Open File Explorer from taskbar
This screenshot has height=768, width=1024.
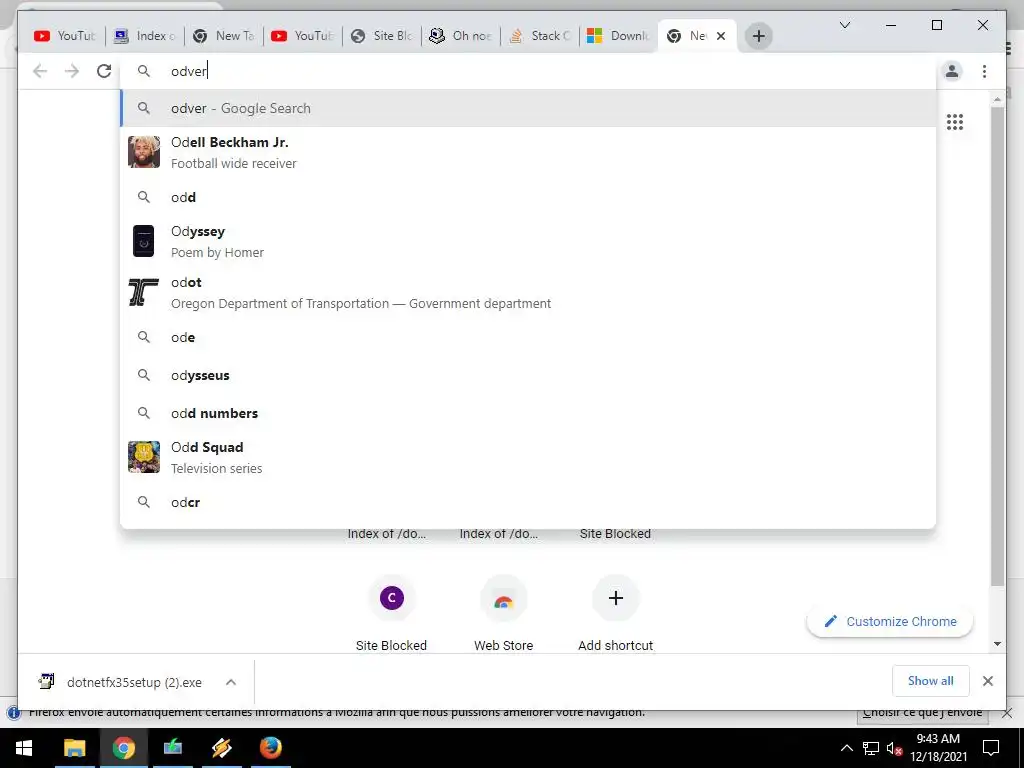(x=74, y=748)
